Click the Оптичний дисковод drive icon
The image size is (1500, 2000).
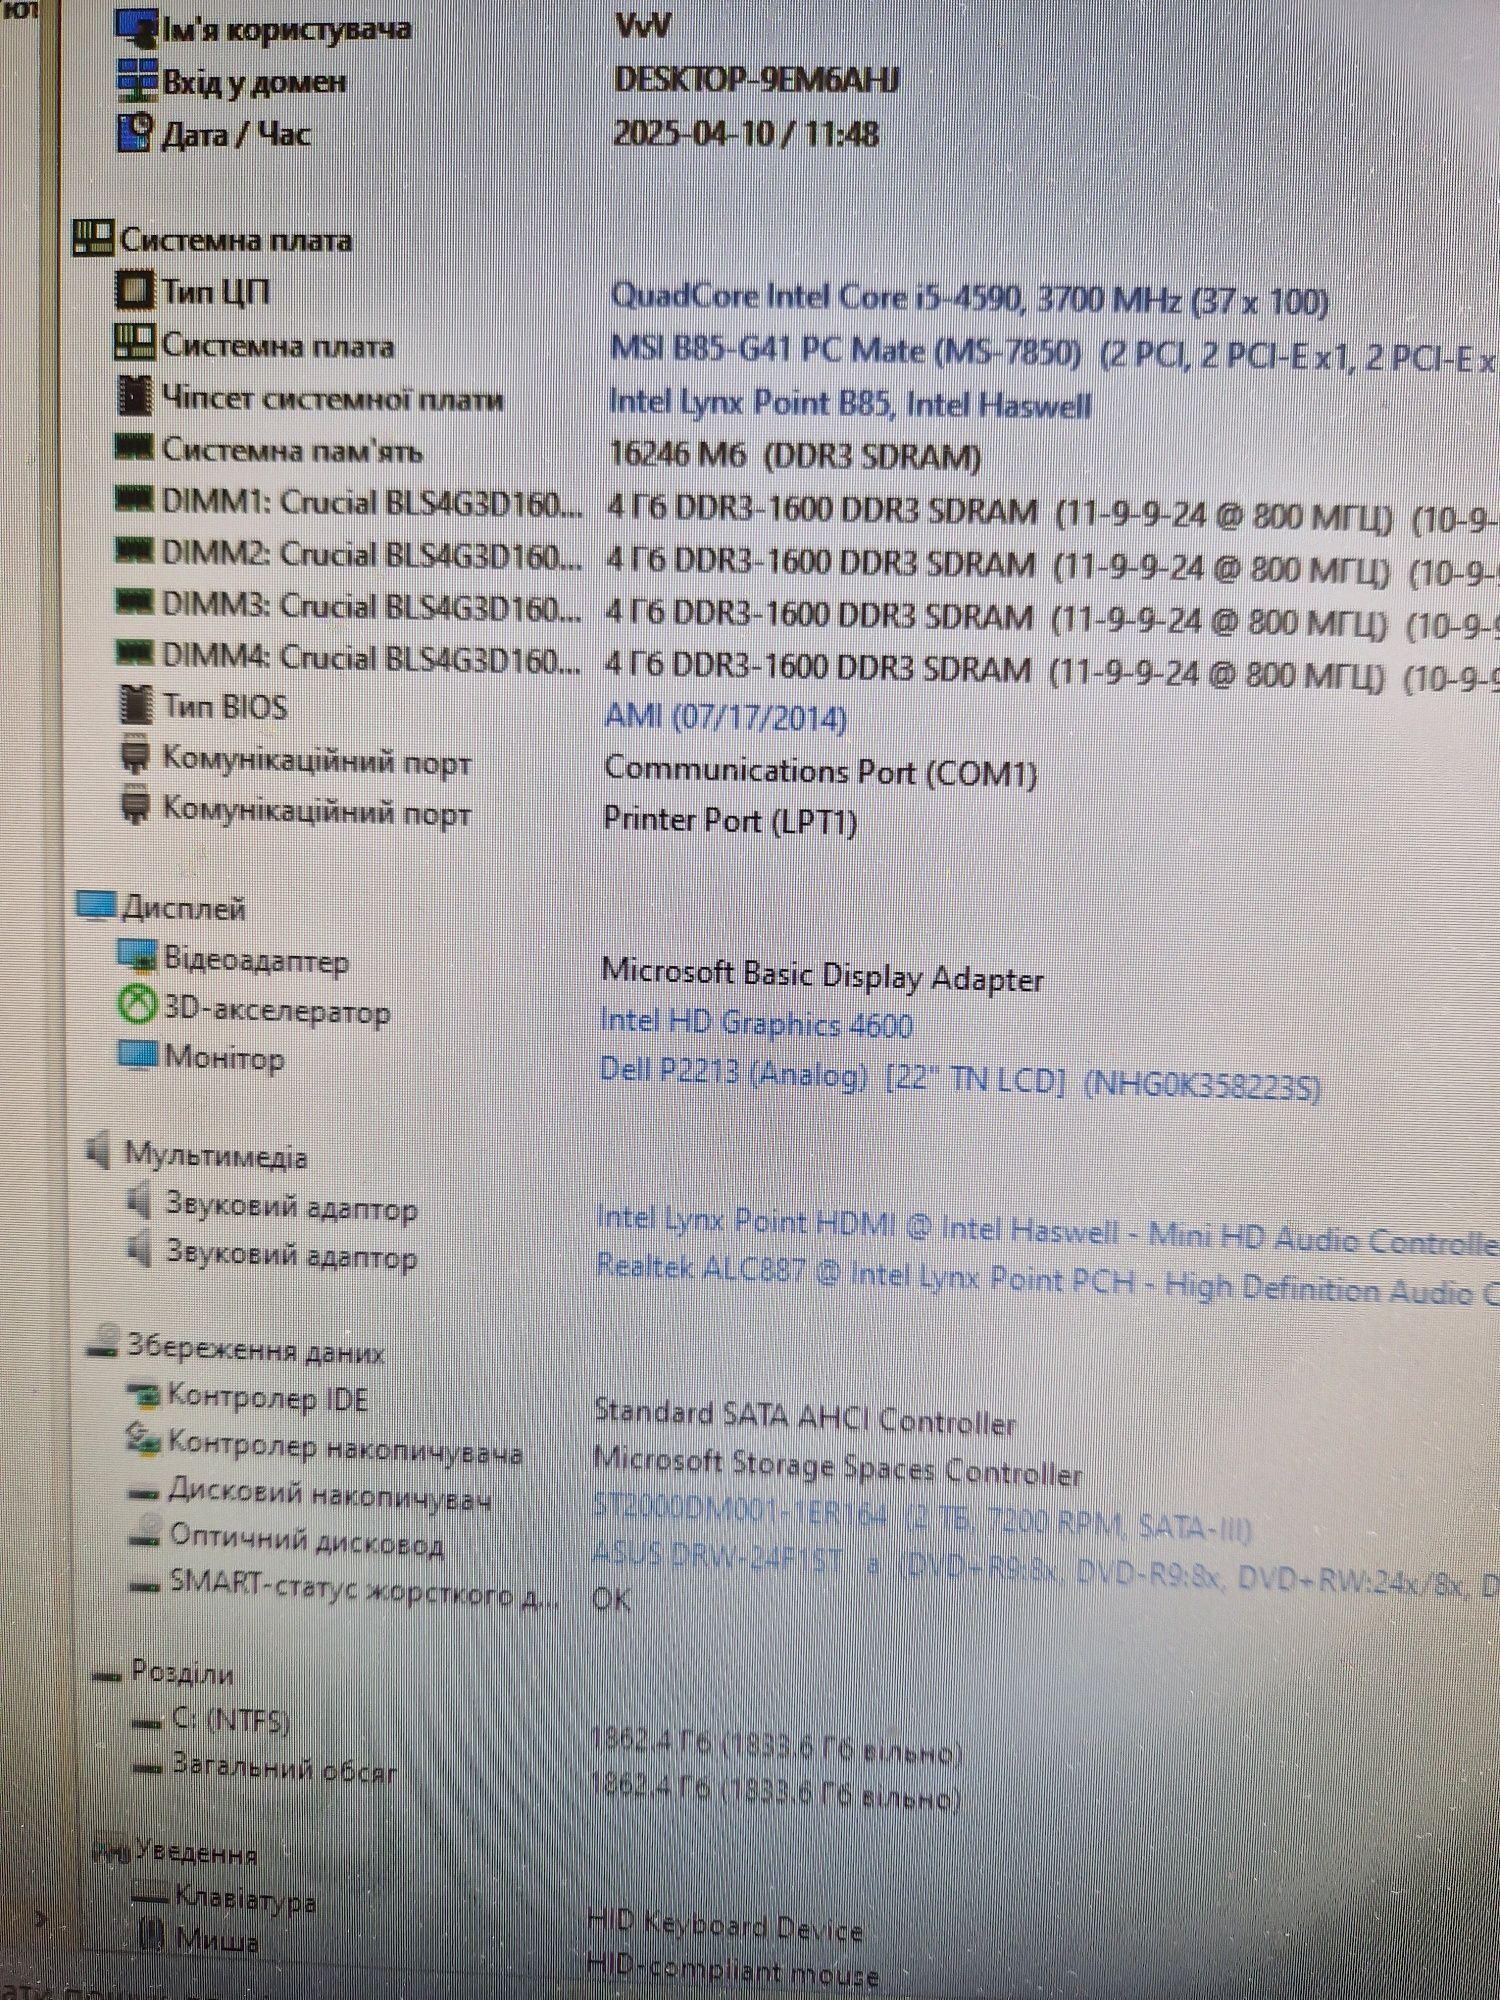tap(147, 1533)
